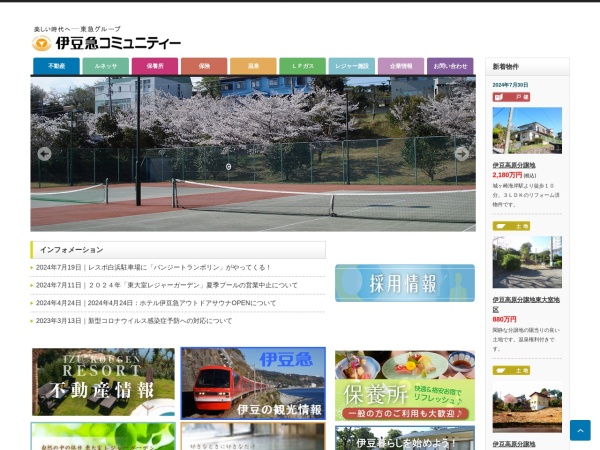Open the 不動産情報 Izu Kougen Resort banner

point(103,382)
